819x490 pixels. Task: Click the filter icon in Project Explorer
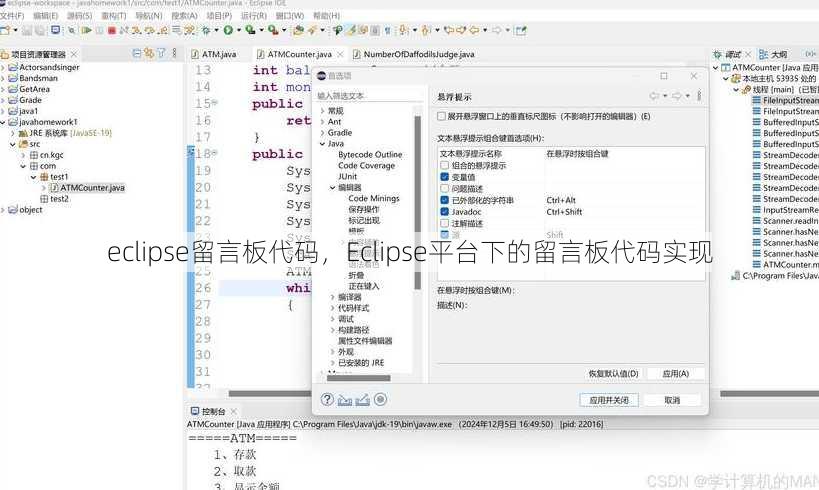point(161,53)
